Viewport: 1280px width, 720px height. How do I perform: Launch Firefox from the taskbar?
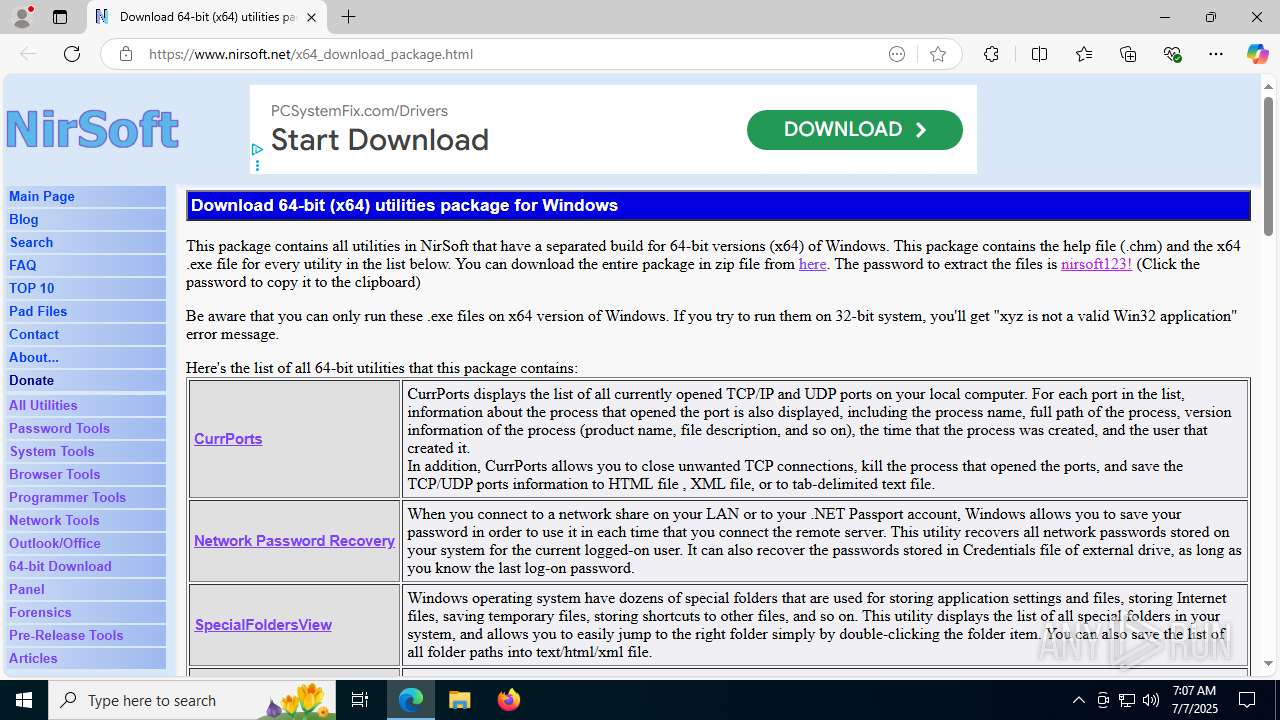[x=508, y=700]
